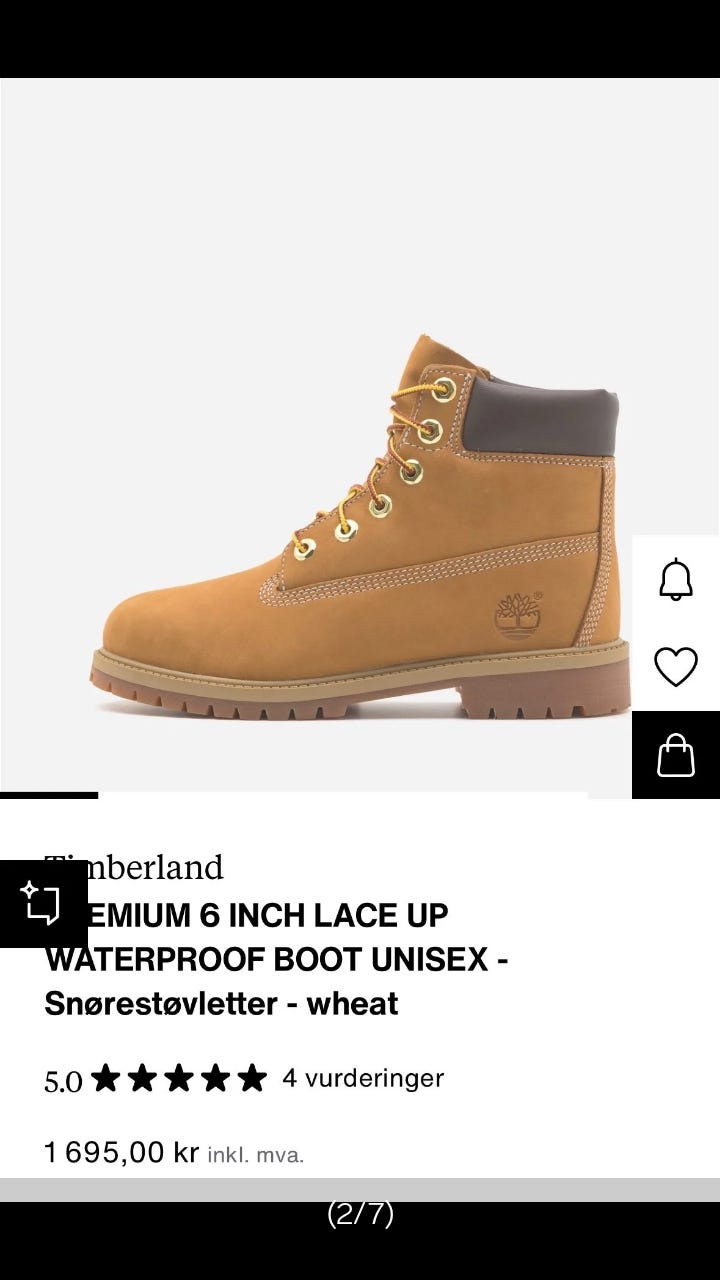This screenshot has height=1280, width=720.
Task: Open the sparkle similar-items icon on left
Action: [x=43, y=904]
